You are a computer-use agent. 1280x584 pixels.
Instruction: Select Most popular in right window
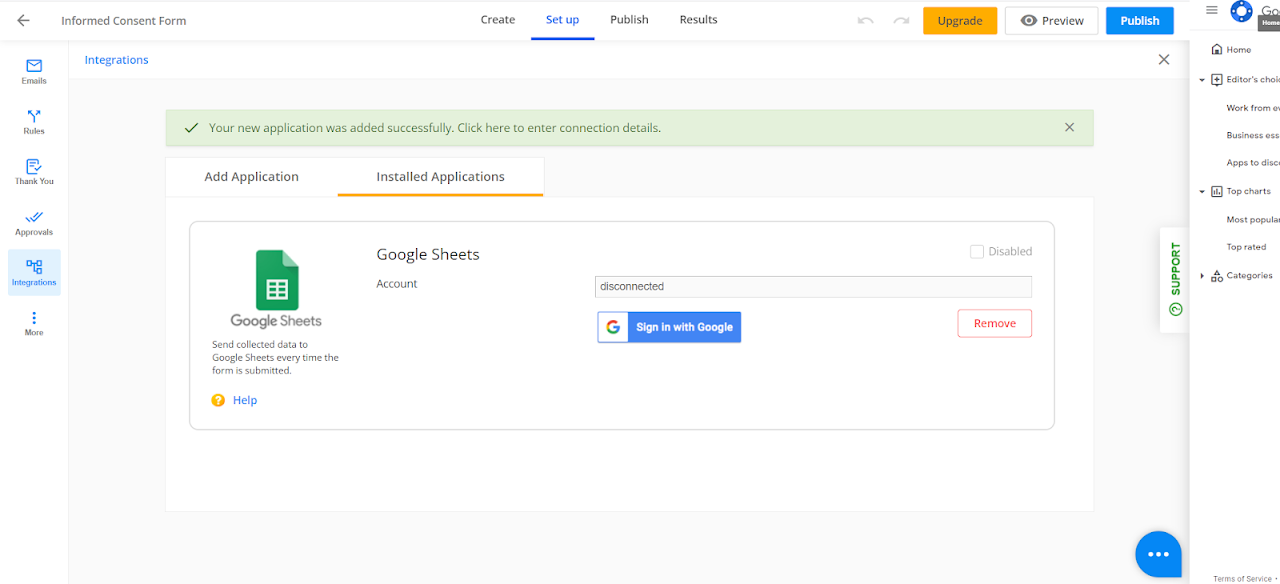[1253, 219]
